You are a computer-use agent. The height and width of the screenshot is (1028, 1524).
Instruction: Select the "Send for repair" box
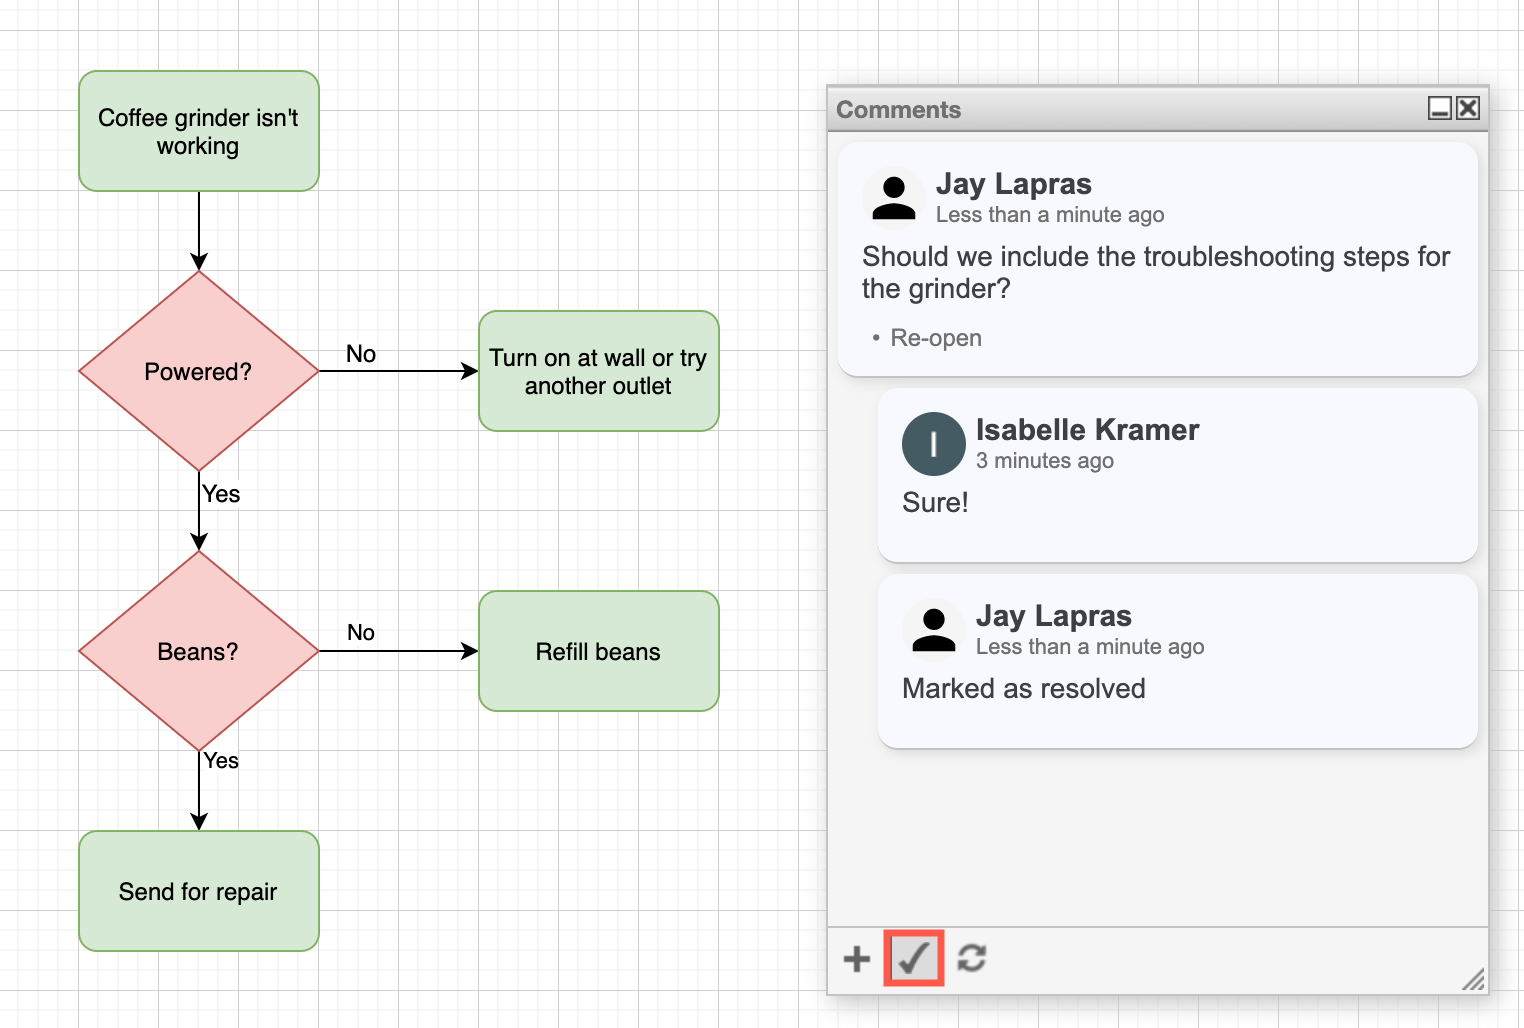(x=198, y=891)
